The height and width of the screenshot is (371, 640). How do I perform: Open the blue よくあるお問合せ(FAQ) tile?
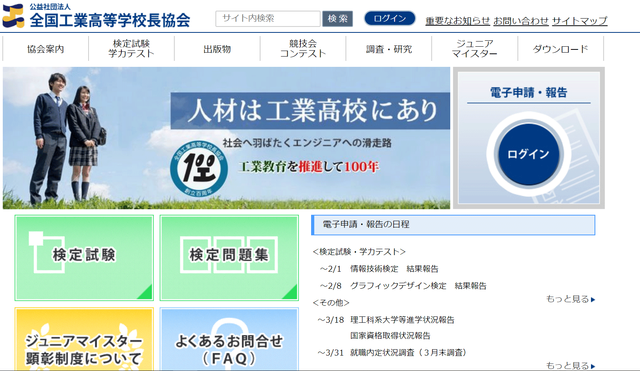pos(229,339)
